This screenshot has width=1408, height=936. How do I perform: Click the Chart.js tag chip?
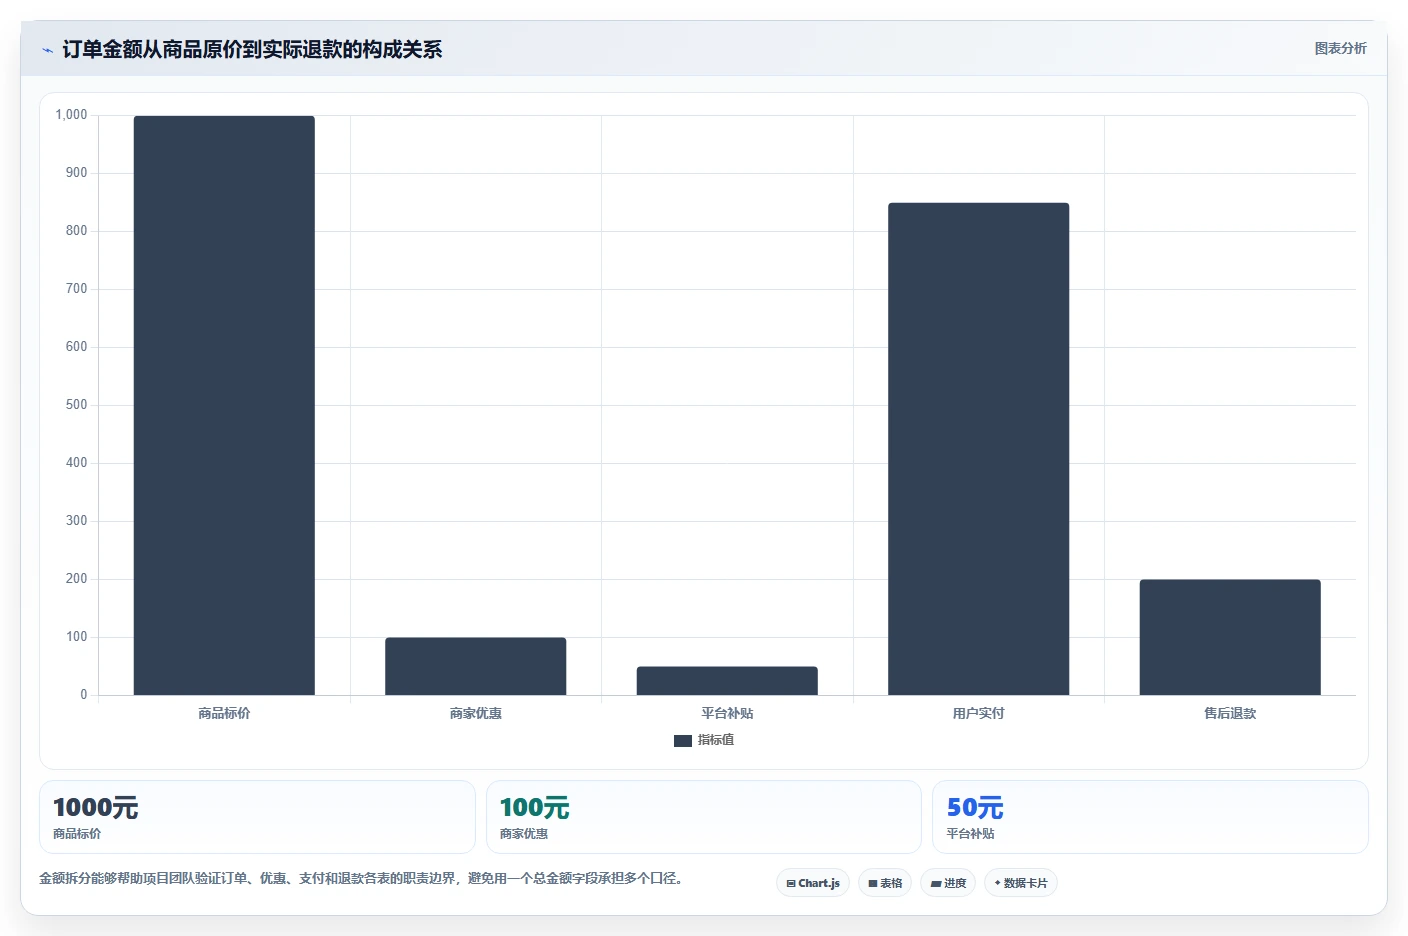click(813, 883)
